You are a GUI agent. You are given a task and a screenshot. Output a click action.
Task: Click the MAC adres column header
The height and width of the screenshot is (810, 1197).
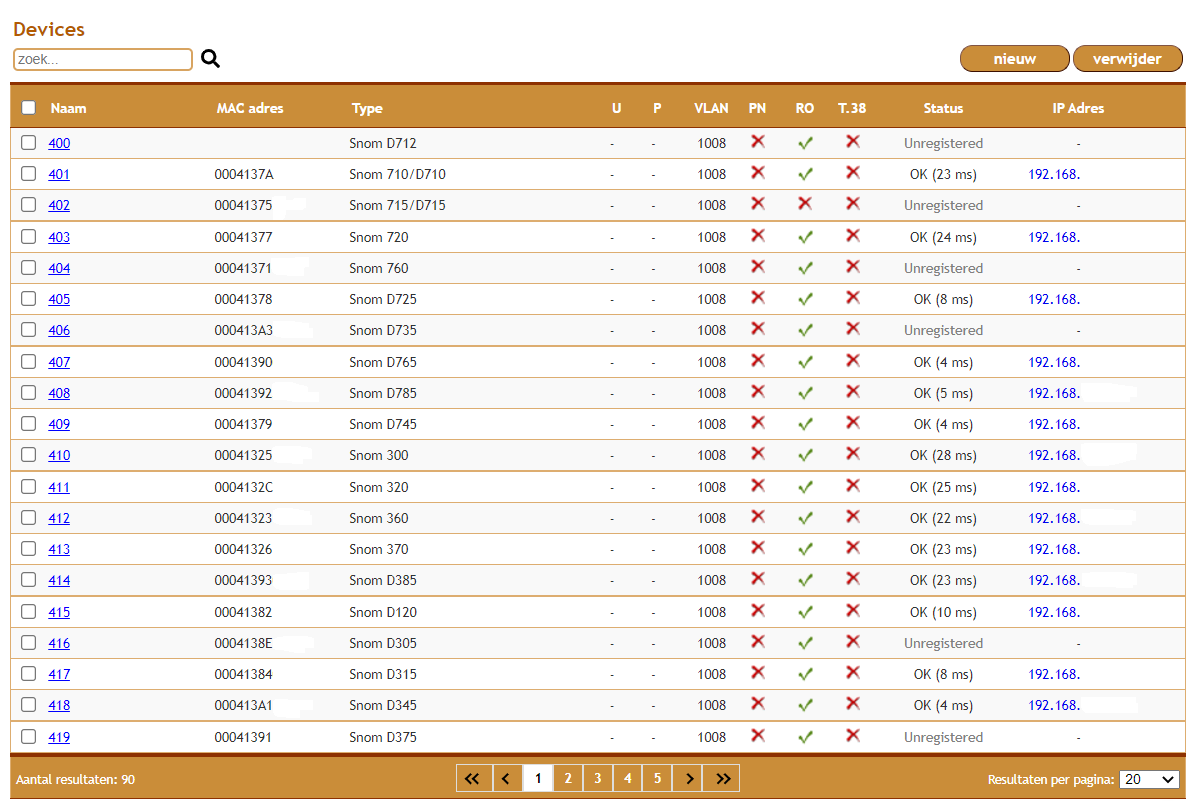click(250, 108)
